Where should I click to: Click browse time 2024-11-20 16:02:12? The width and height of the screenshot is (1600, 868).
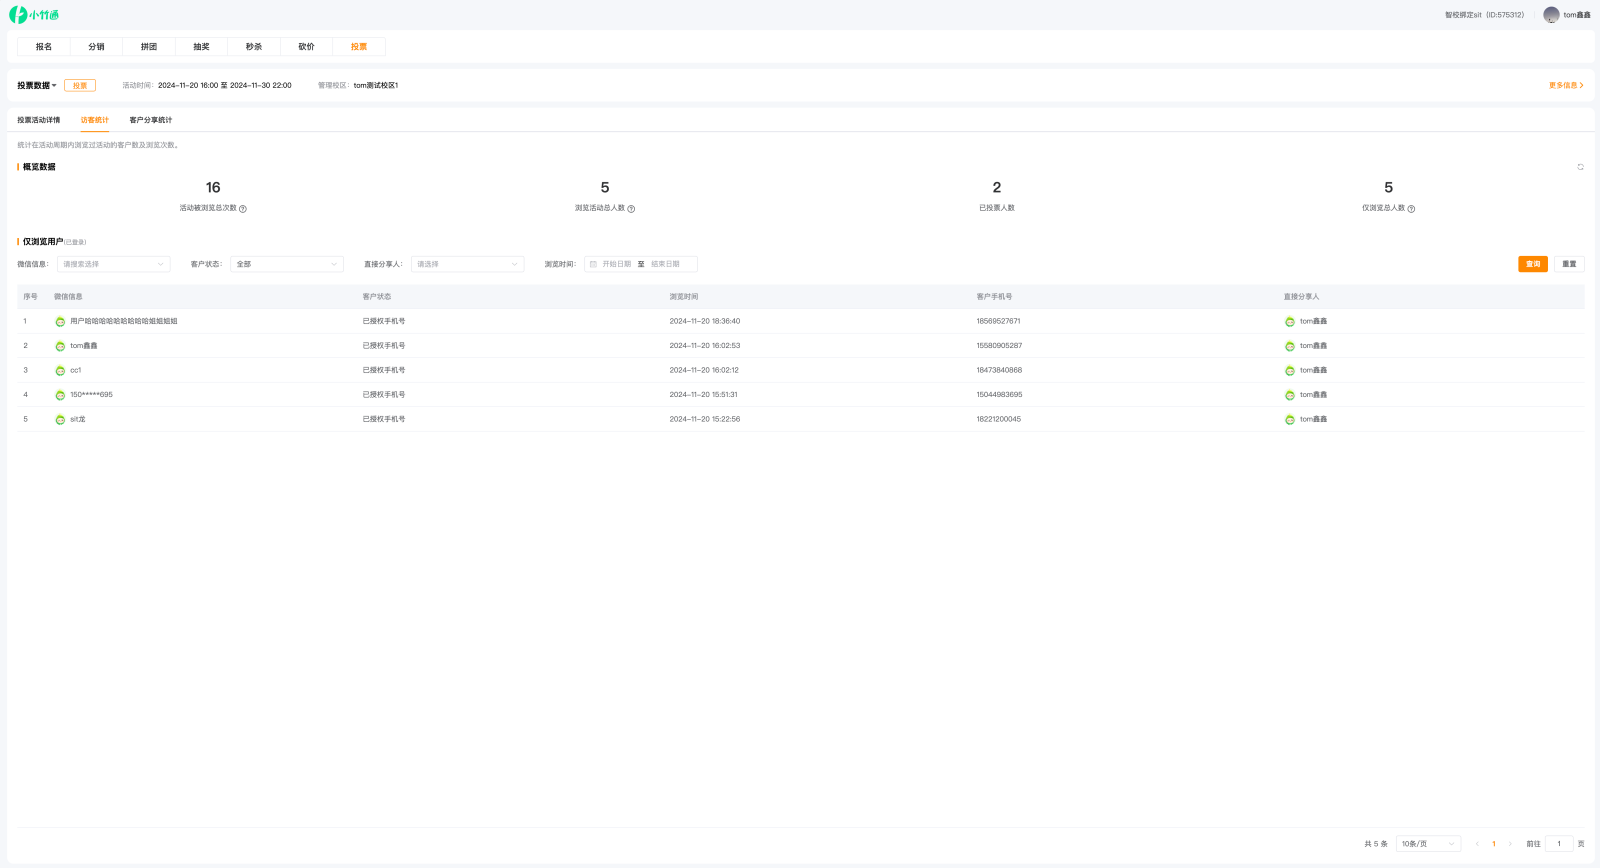[x=704, y=370]
